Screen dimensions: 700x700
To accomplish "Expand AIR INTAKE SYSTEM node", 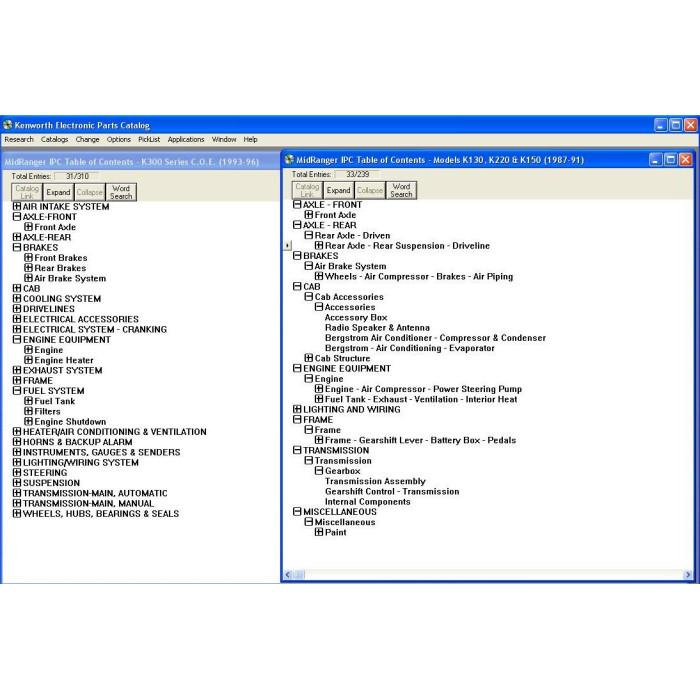I will tap(17, 206).
